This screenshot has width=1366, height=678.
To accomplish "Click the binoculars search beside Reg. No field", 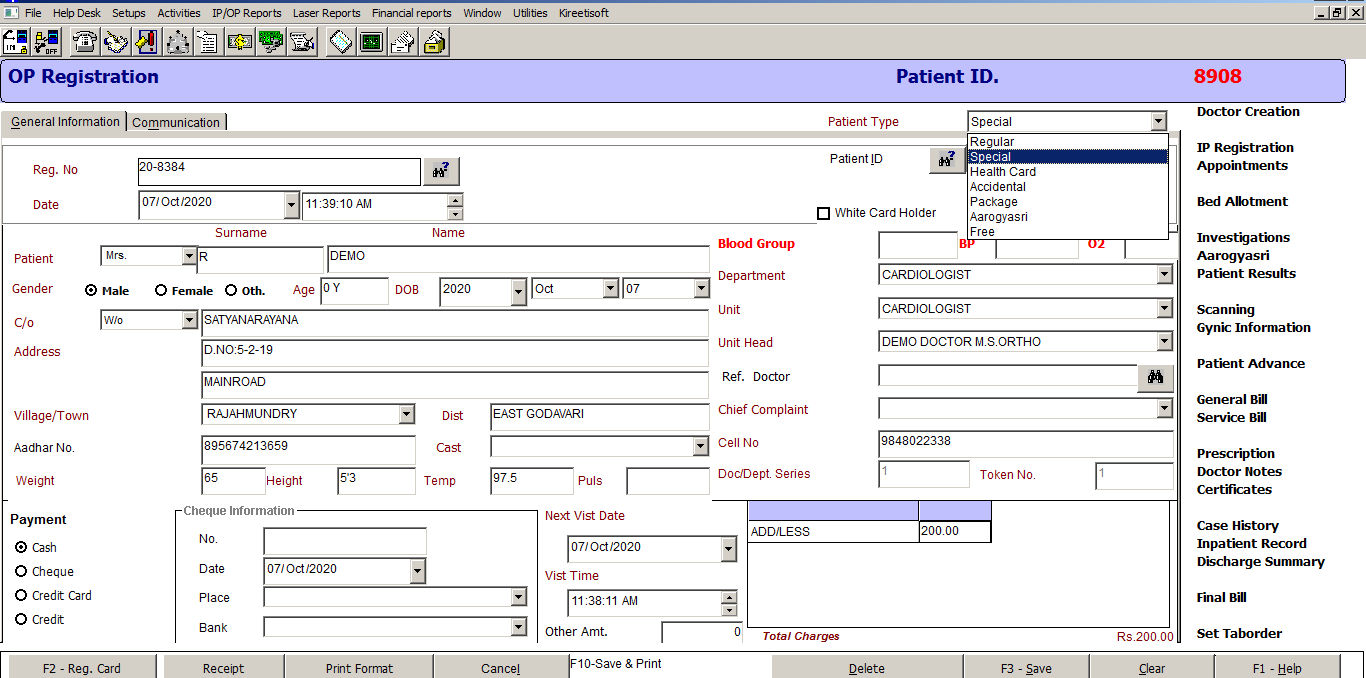I will (441, 171).
